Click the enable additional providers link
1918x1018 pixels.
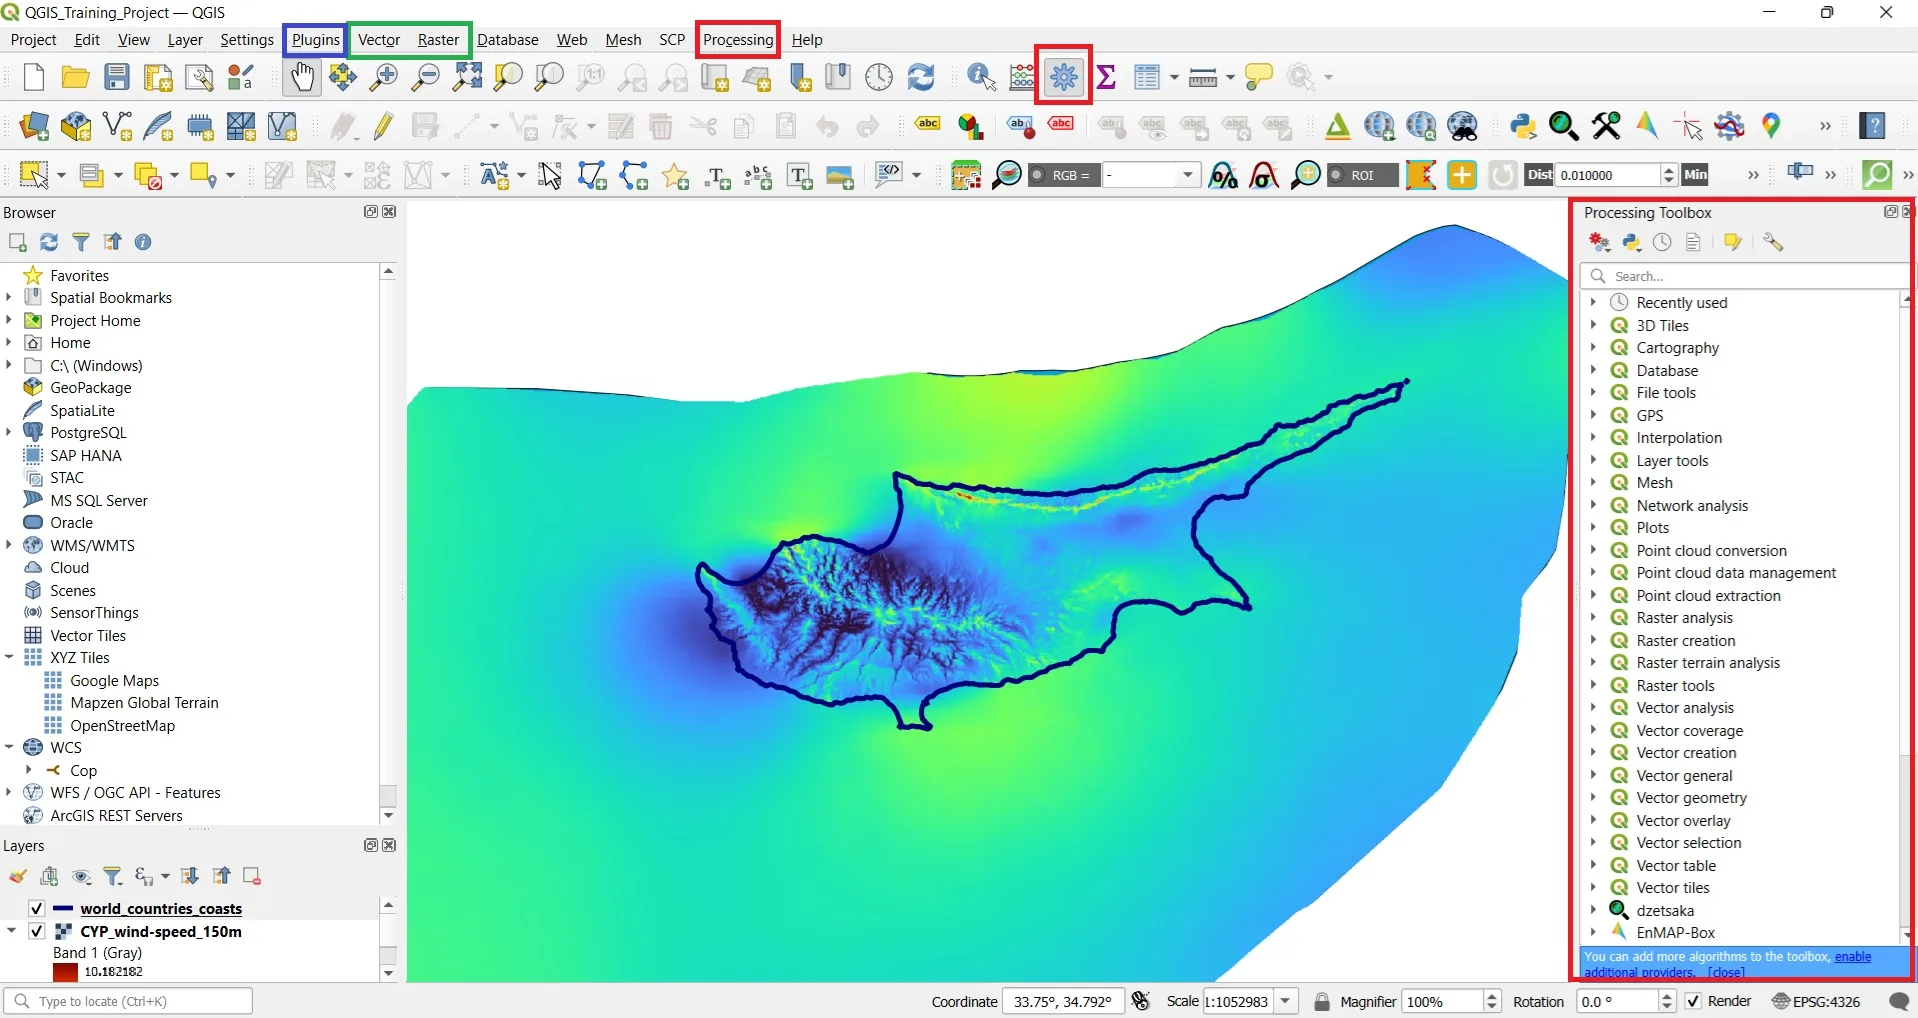click(1852, 957)
